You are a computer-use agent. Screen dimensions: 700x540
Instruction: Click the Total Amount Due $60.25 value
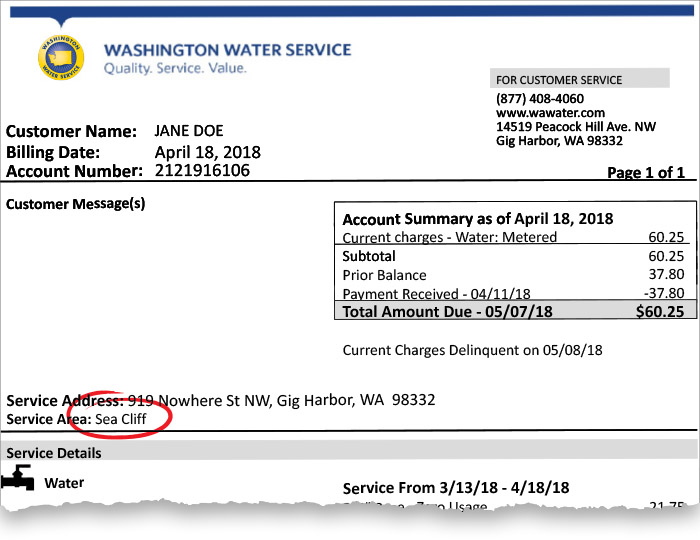coord(660,311)
